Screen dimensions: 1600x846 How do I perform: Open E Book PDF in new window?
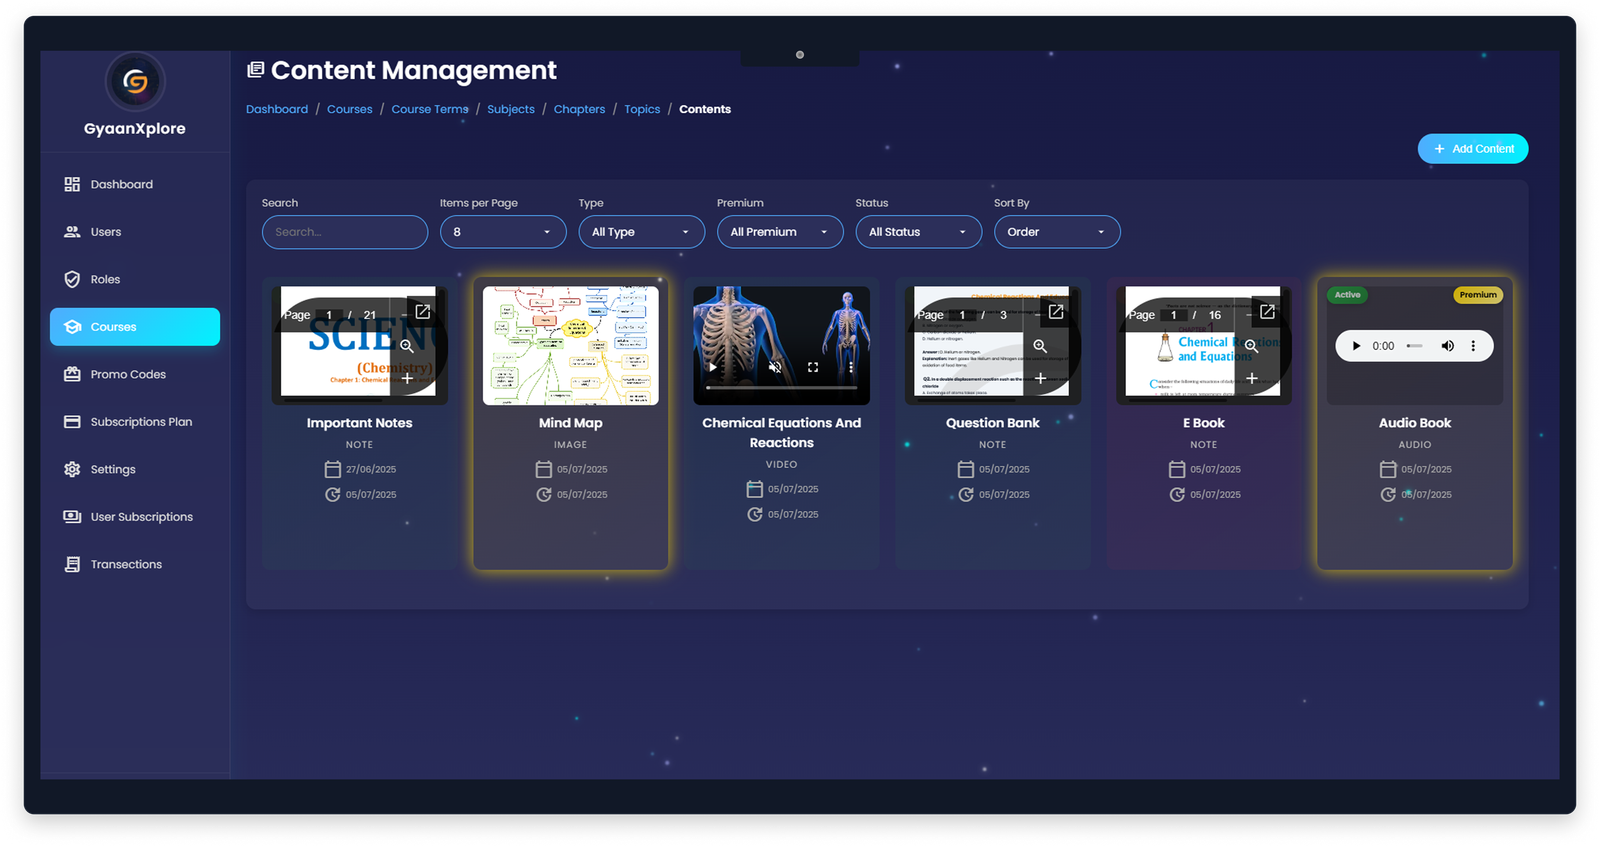tap(1267, 312)
